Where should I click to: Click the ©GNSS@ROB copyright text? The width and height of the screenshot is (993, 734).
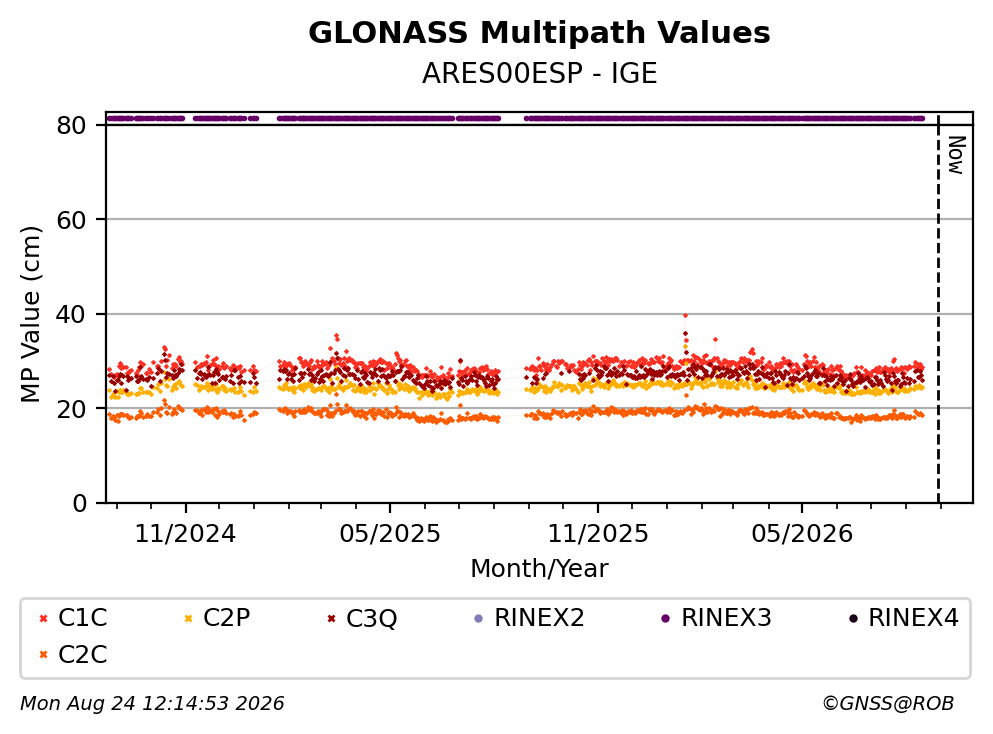coord(888,704)
